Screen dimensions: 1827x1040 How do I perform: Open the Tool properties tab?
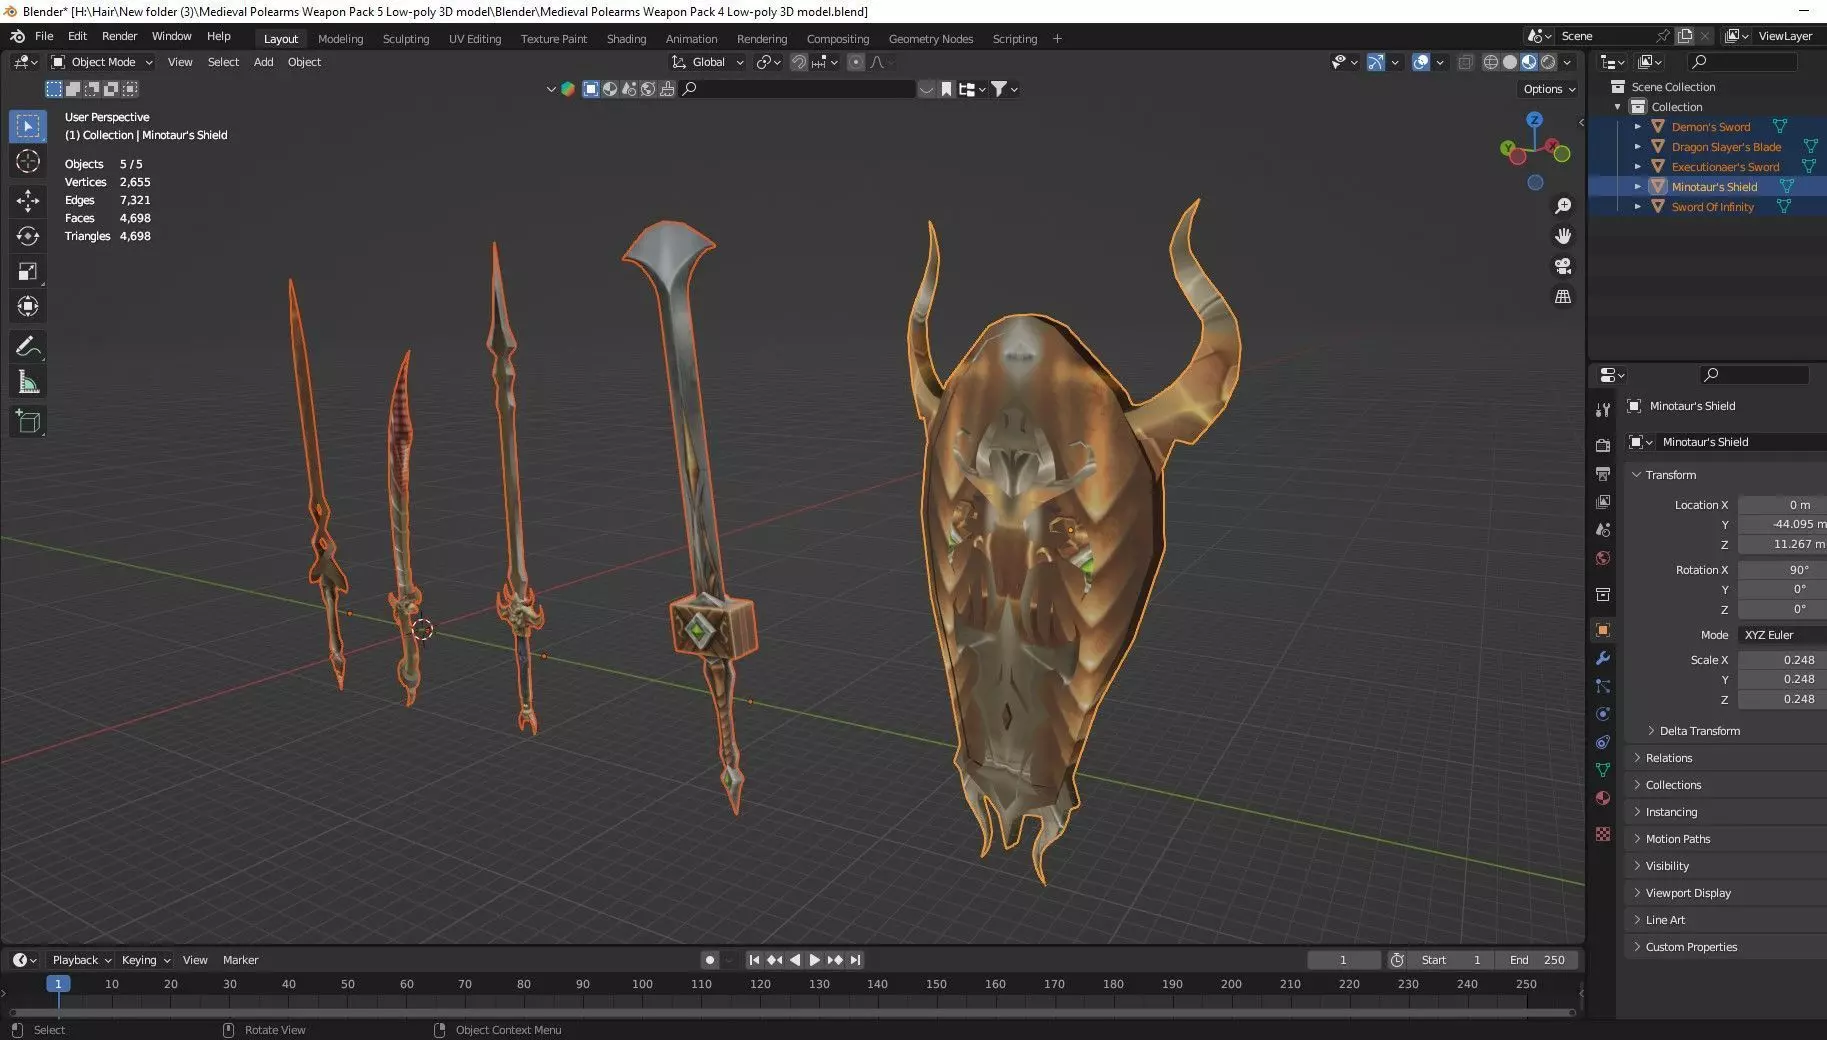click(1603, 410)
